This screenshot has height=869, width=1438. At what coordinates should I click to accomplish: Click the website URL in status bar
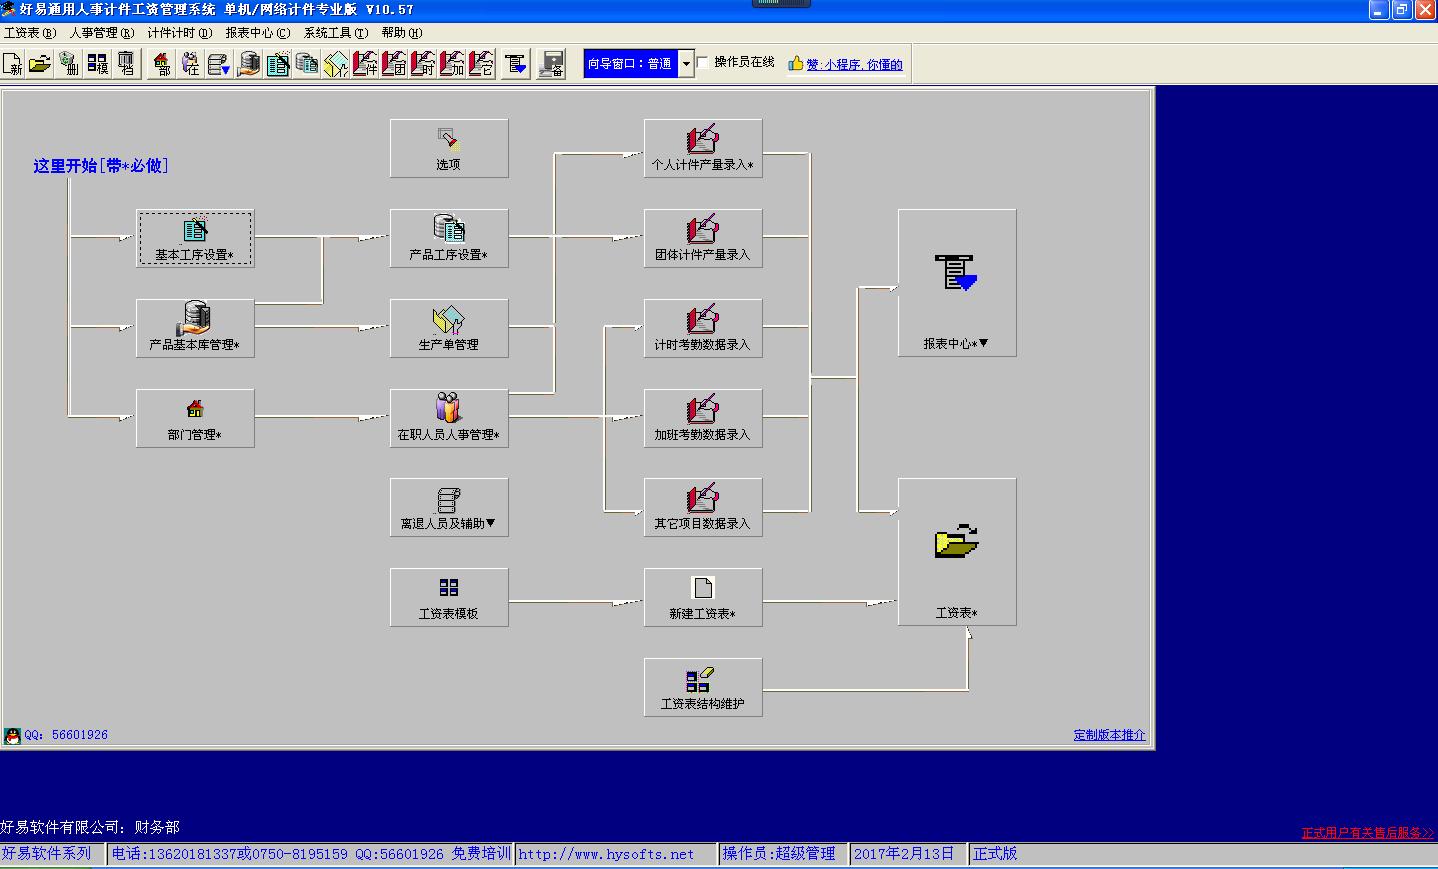pos(606,854)
